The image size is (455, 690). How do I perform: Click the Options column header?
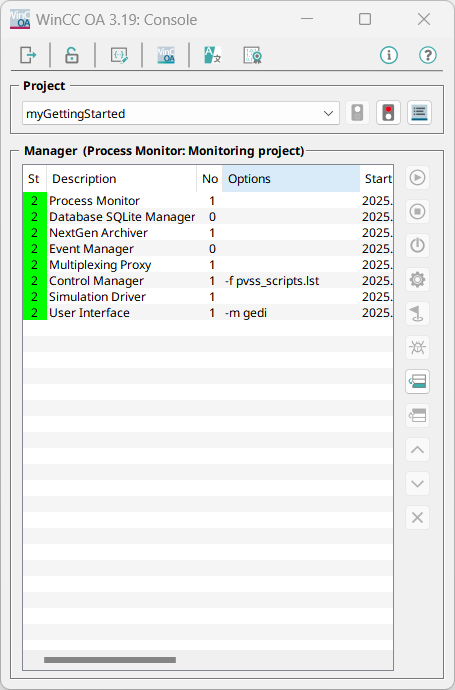pyautogui.click(x=291, y=179)
